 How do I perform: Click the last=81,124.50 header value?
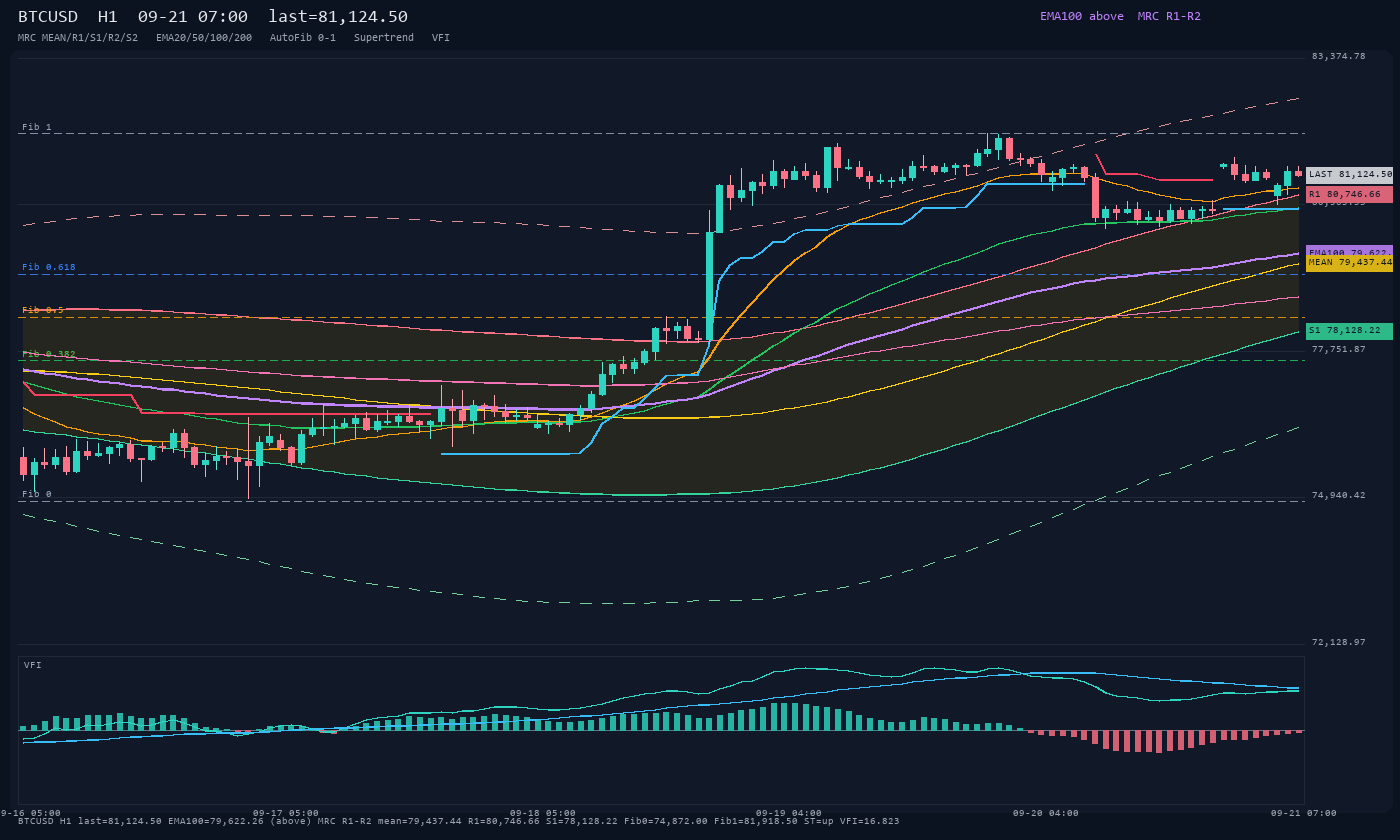coord(338,16)
